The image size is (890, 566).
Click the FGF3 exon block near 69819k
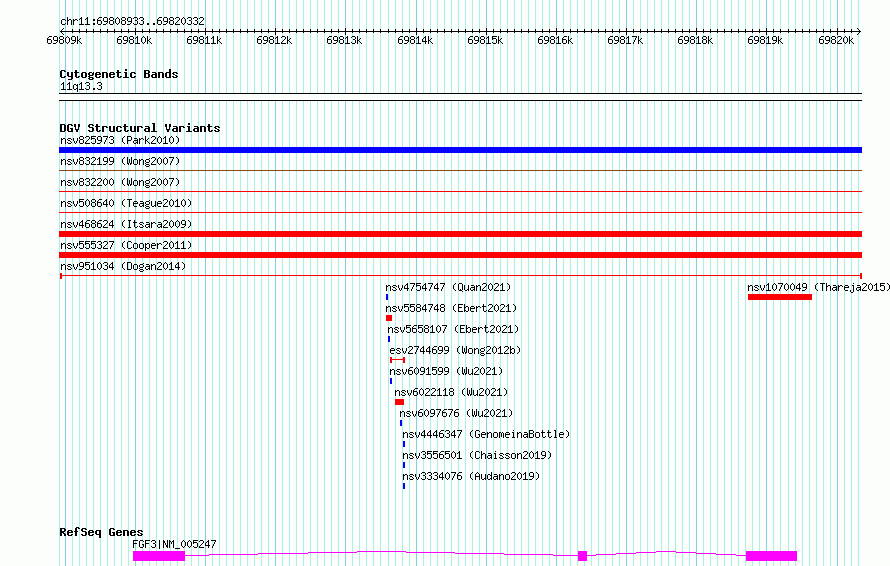pyautogui.click(x=771, y=556)
